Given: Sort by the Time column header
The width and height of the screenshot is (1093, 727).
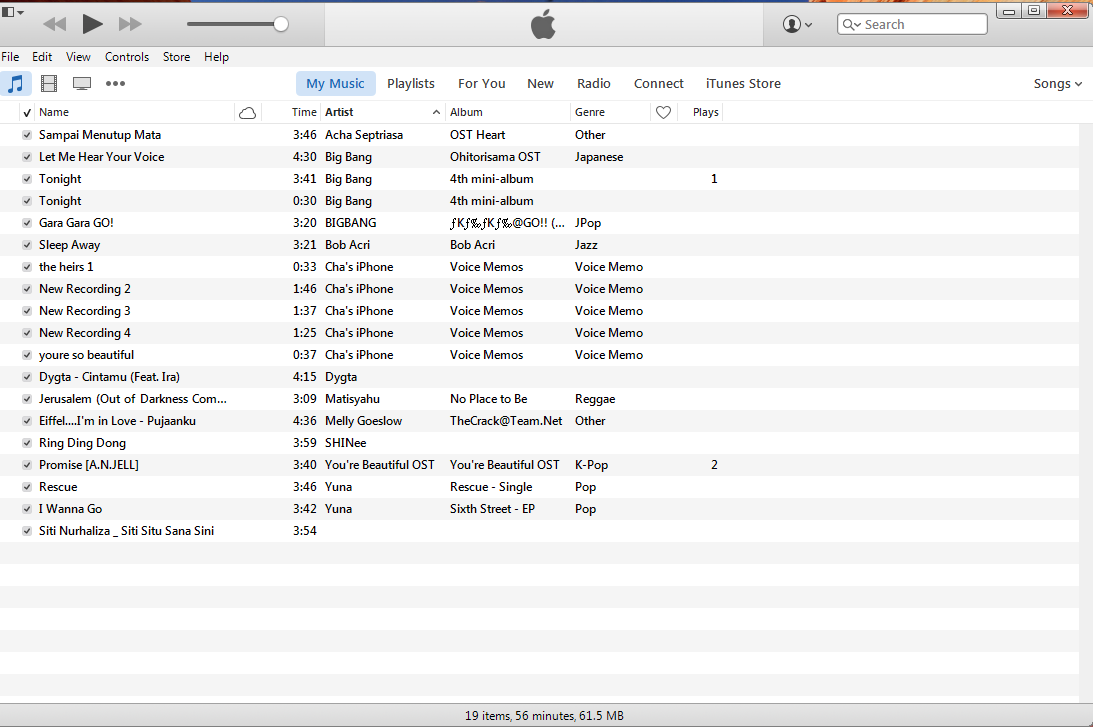Looking at the screenshot, I should pos(304,112).
